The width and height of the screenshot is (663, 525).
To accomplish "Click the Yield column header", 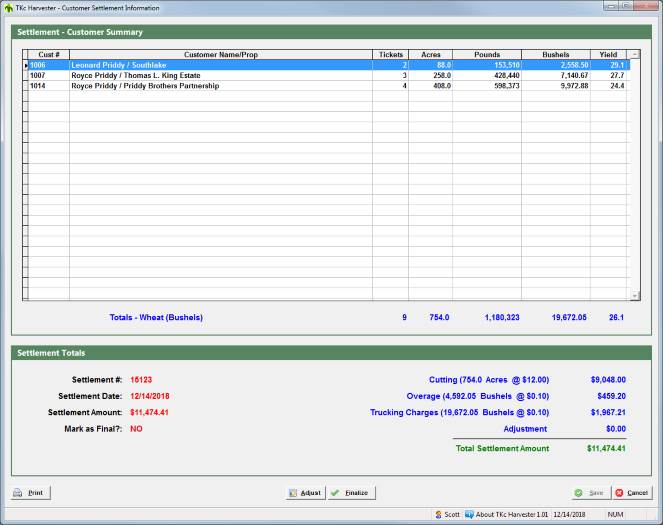I will click(x=608, y=54).
